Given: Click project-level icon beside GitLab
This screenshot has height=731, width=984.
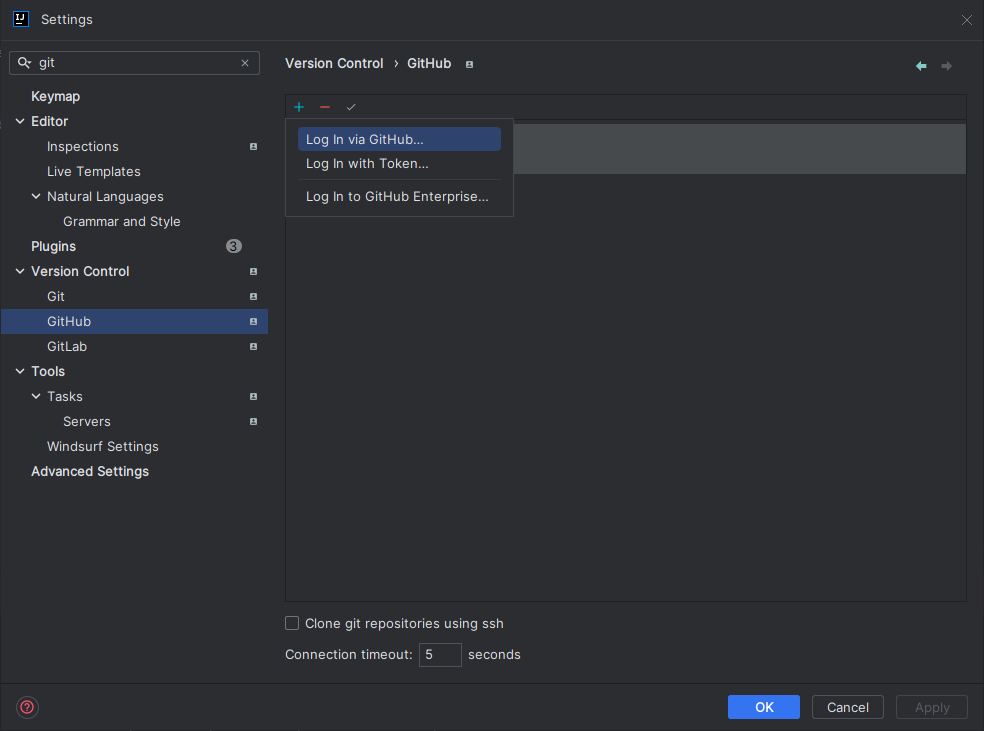Looking at the screenshot, I should click(254, 346).
